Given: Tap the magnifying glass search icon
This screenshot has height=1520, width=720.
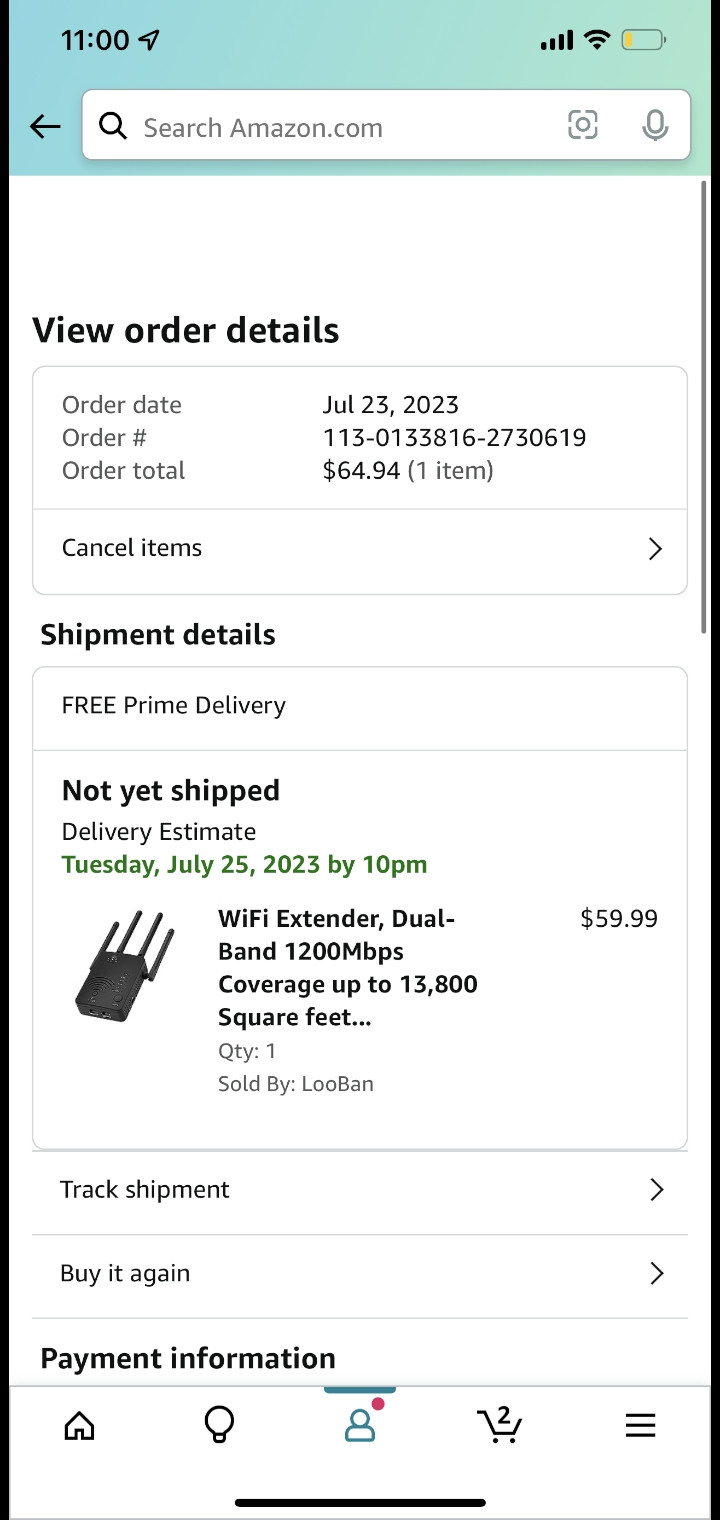Looking at the screenshot, I should (113, 127).
